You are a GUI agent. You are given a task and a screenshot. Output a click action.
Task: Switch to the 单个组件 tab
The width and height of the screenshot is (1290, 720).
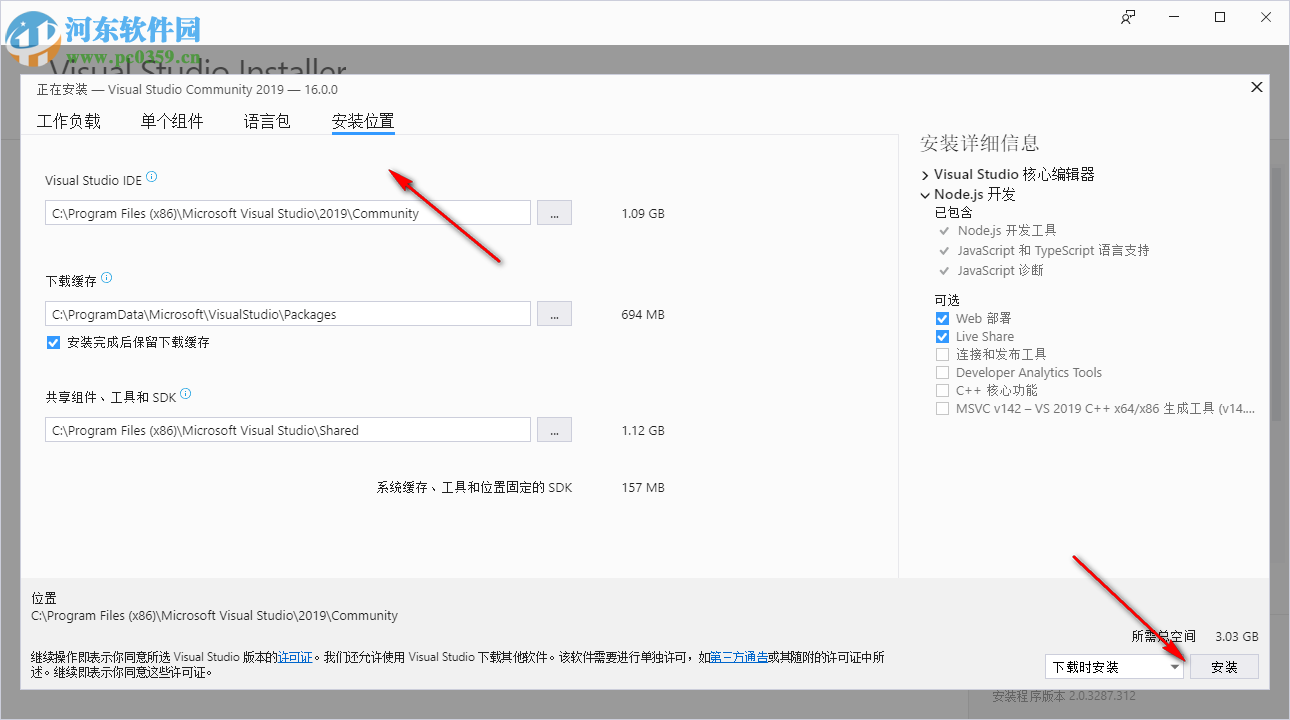tap(172, 120)
